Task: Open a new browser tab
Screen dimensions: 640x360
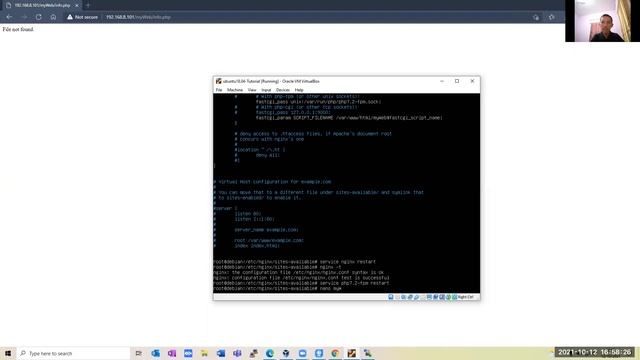Action: tap(88, 5)
